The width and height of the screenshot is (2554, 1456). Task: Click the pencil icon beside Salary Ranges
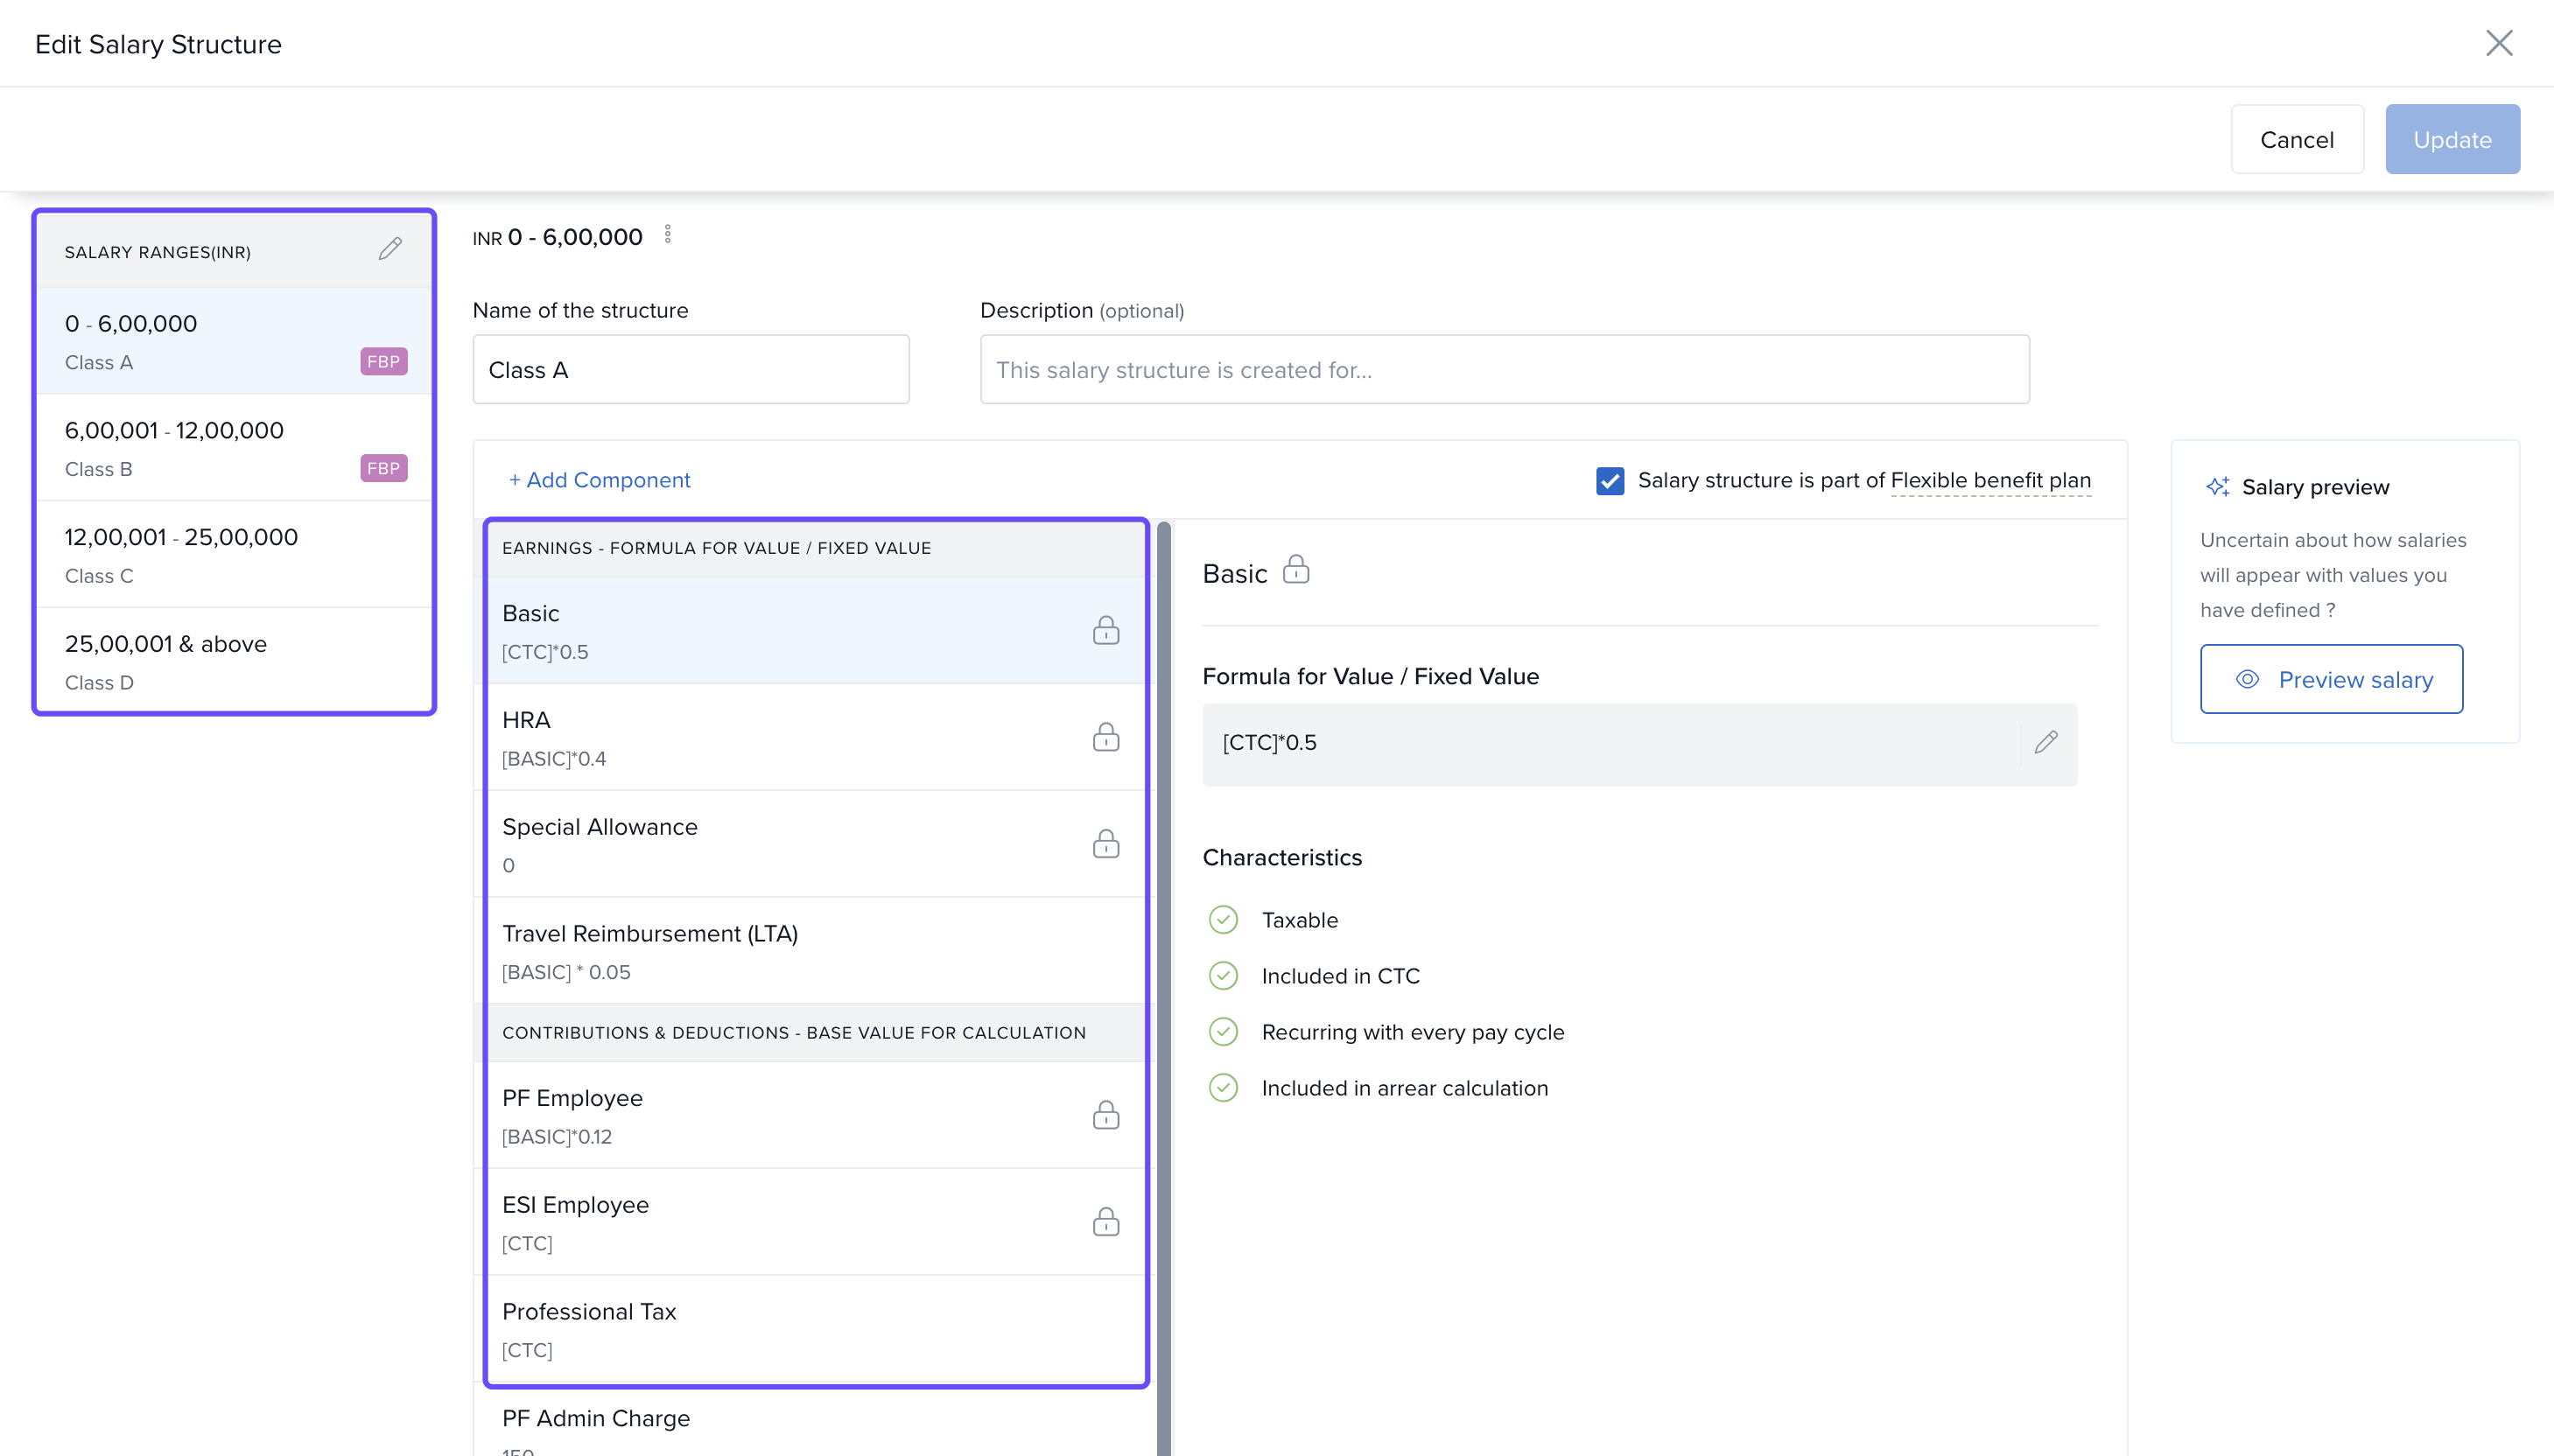click(390, 249)
